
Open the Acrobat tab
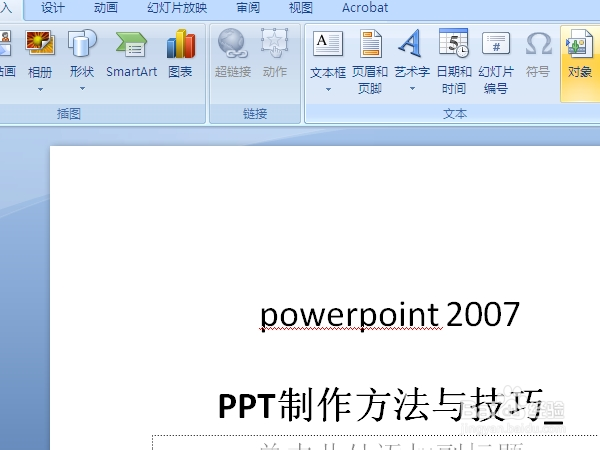tap(365, 8)
